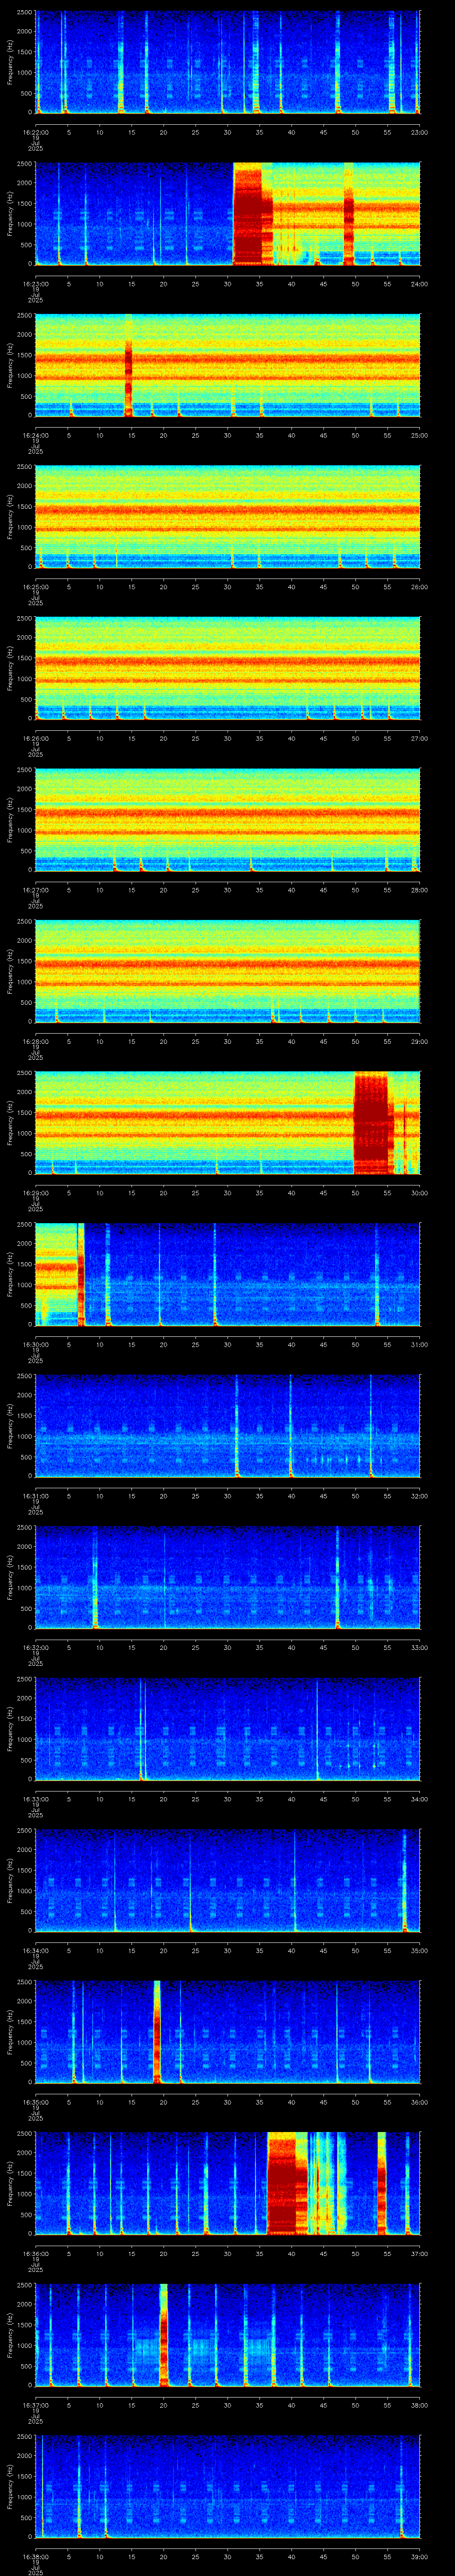Screen dimensions: 455x2576
Task: Select the spectrogram plot starting at 16:22:00
Action: click(x=227, y=62)
